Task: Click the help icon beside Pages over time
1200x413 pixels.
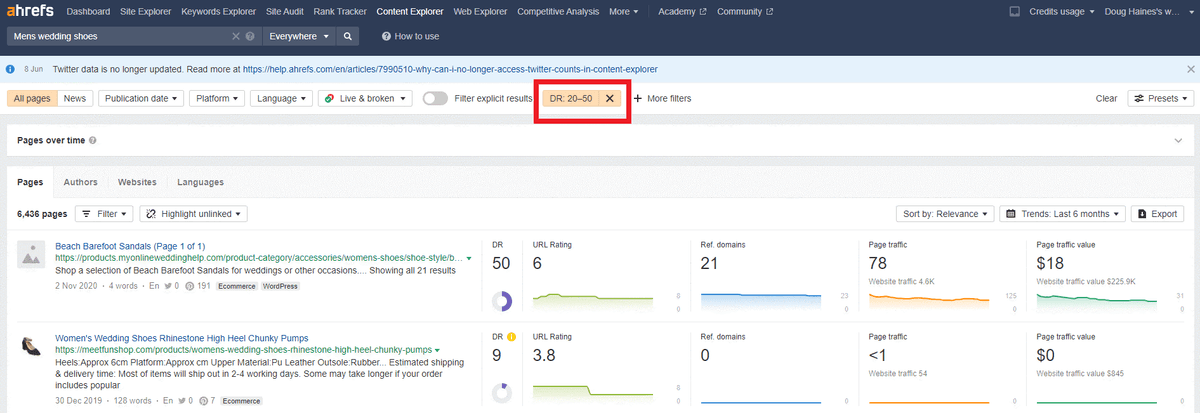Action: pos(93,141)
